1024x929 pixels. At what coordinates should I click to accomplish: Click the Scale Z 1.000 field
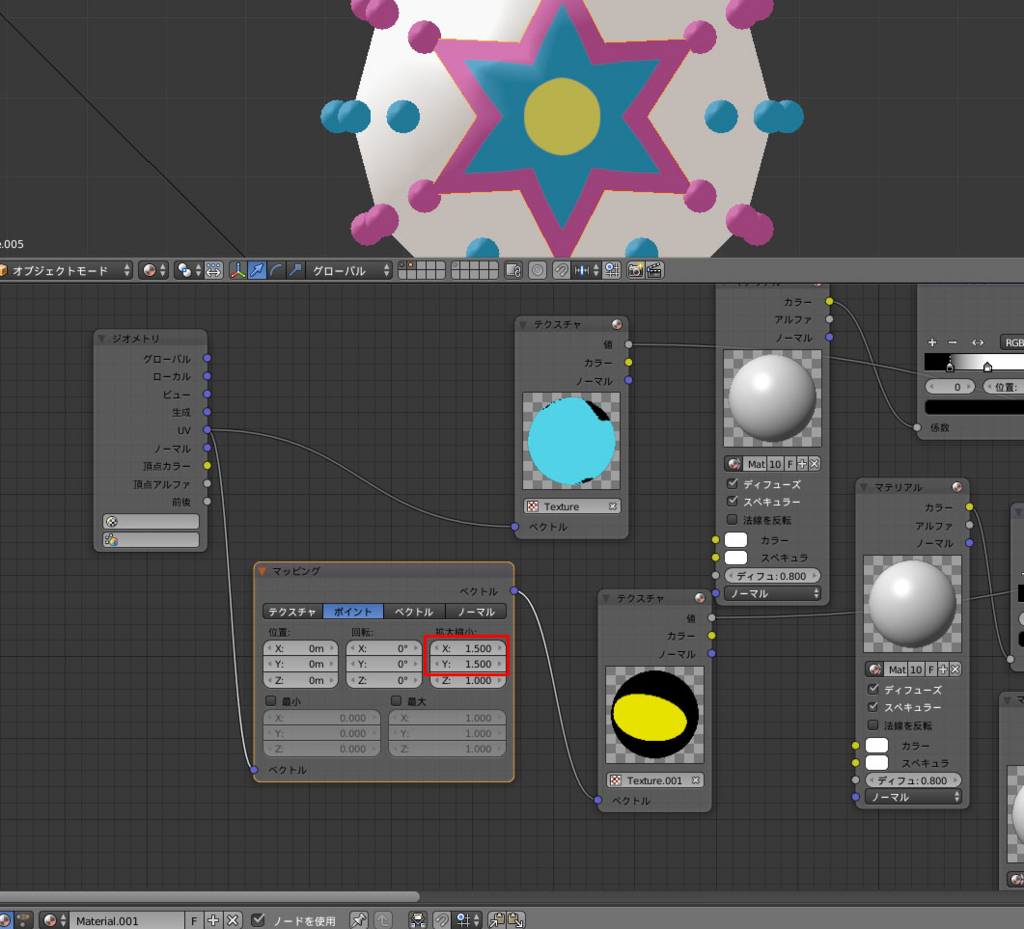click(x=468, y=680)
